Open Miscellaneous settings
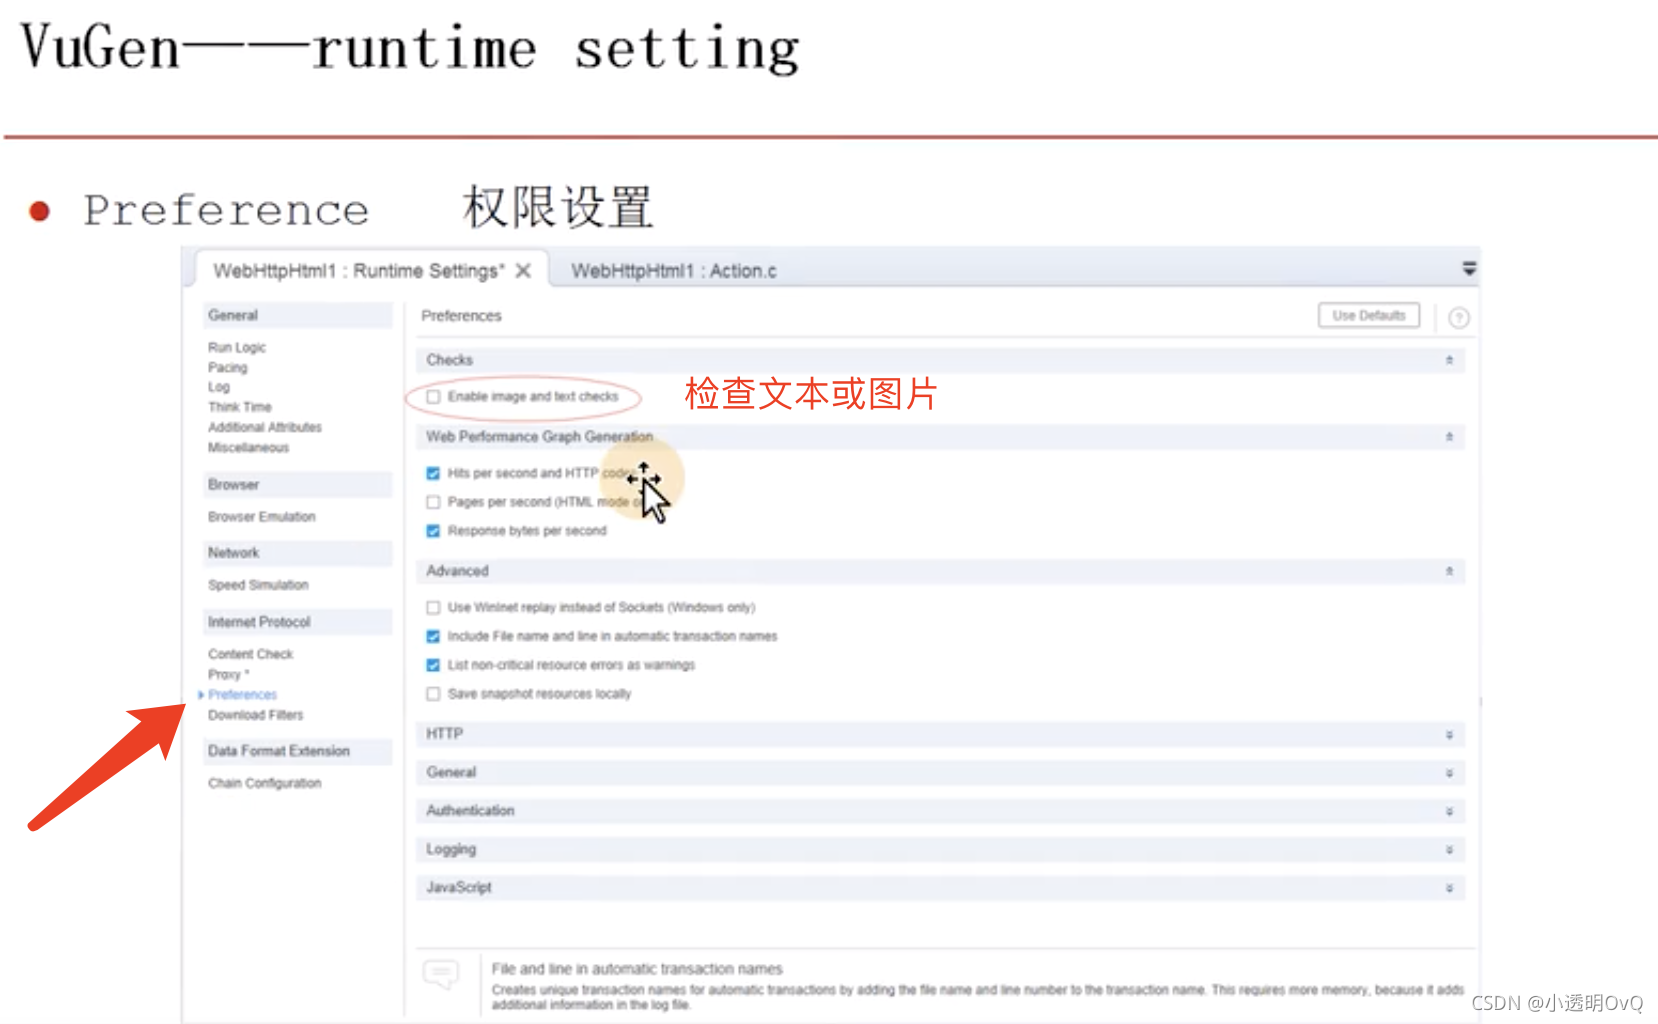 pyautogui.click(x=248, y=447)
